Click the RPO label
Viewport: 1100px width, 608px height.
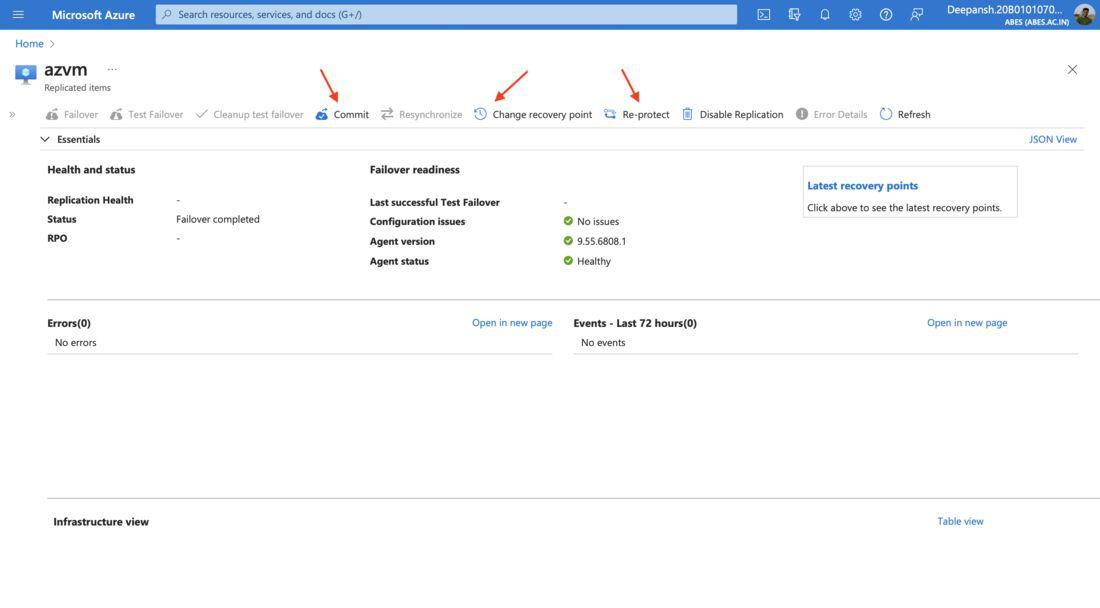coord(58,238)
